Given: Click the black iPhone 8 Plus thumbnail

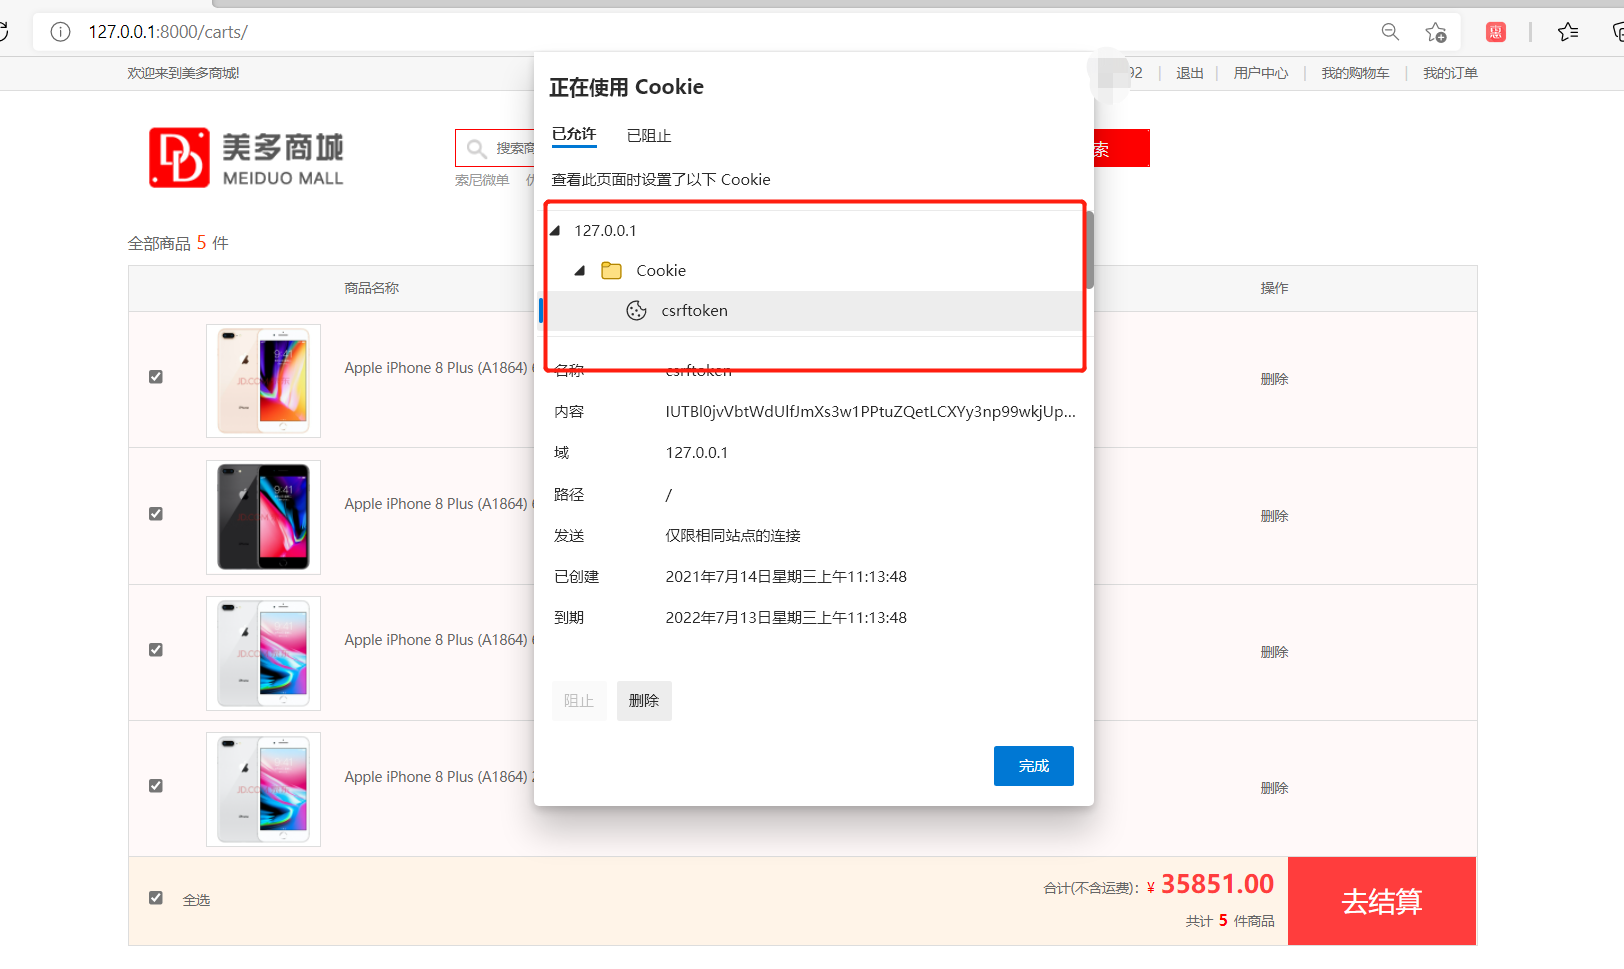Looking at the screenshot, I should point(263,517).
